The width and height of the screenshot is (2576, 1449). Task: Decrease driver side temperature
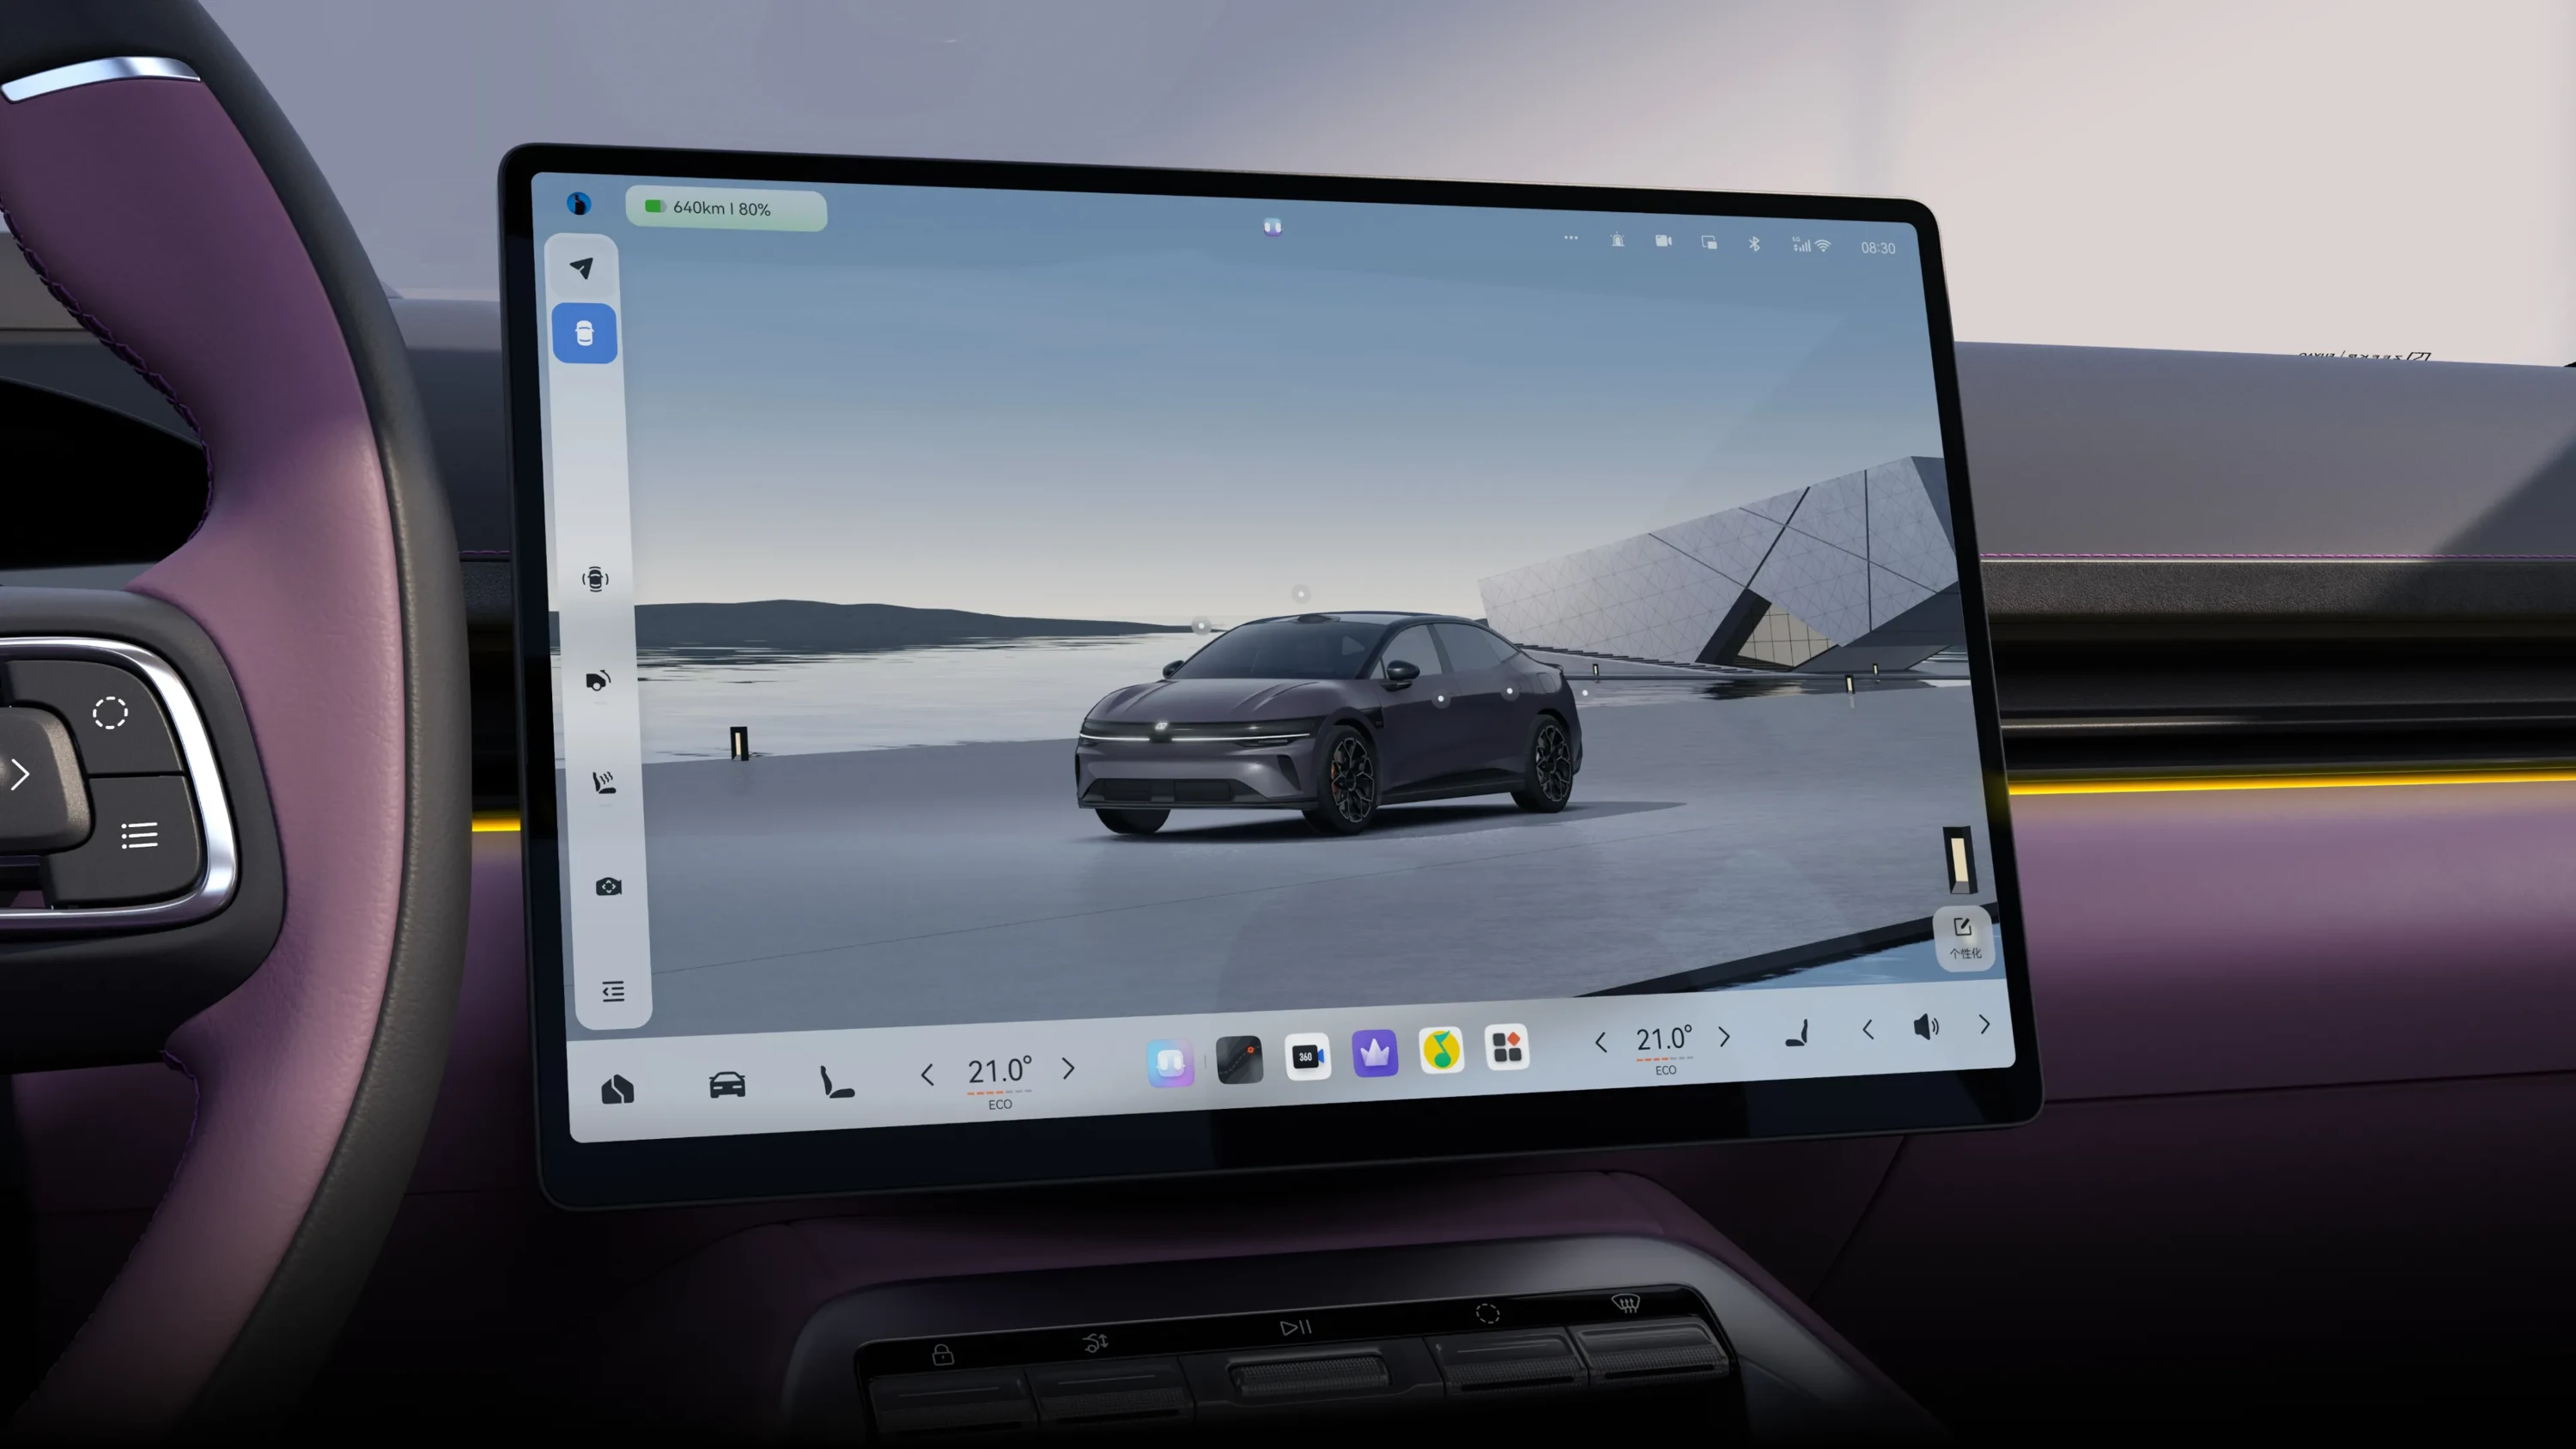927,1075
